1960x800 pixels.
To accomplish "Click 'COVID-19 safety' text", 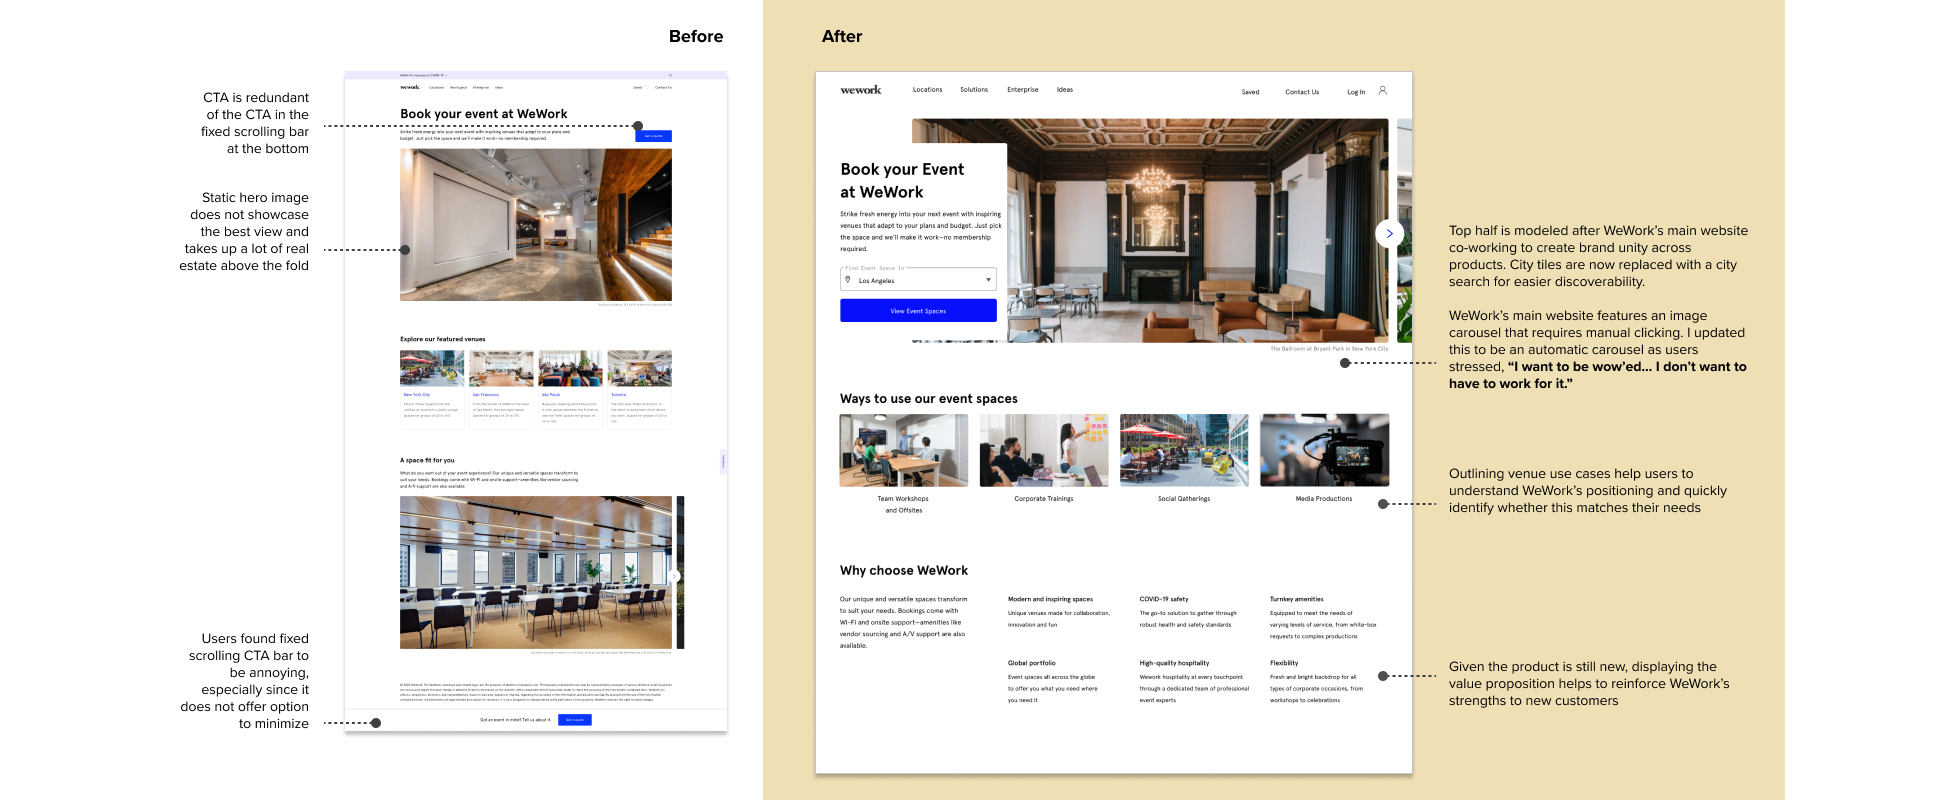I will (x=1164, y=599).
